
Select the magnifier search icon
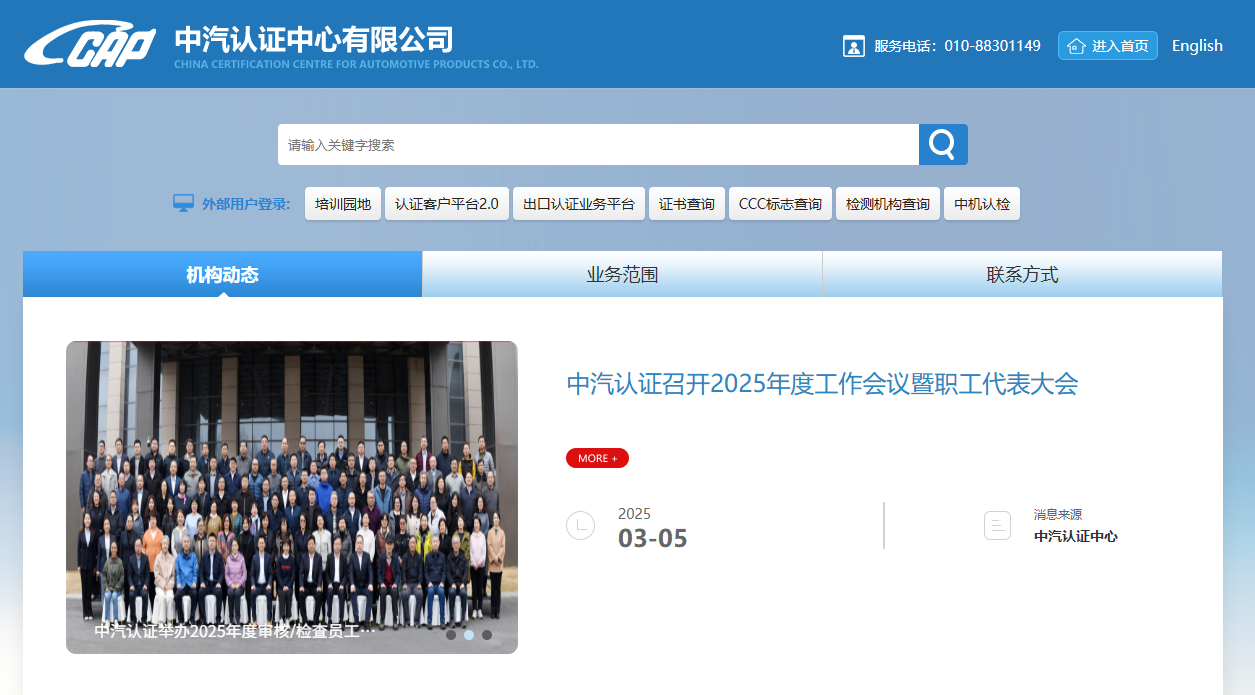941,143
